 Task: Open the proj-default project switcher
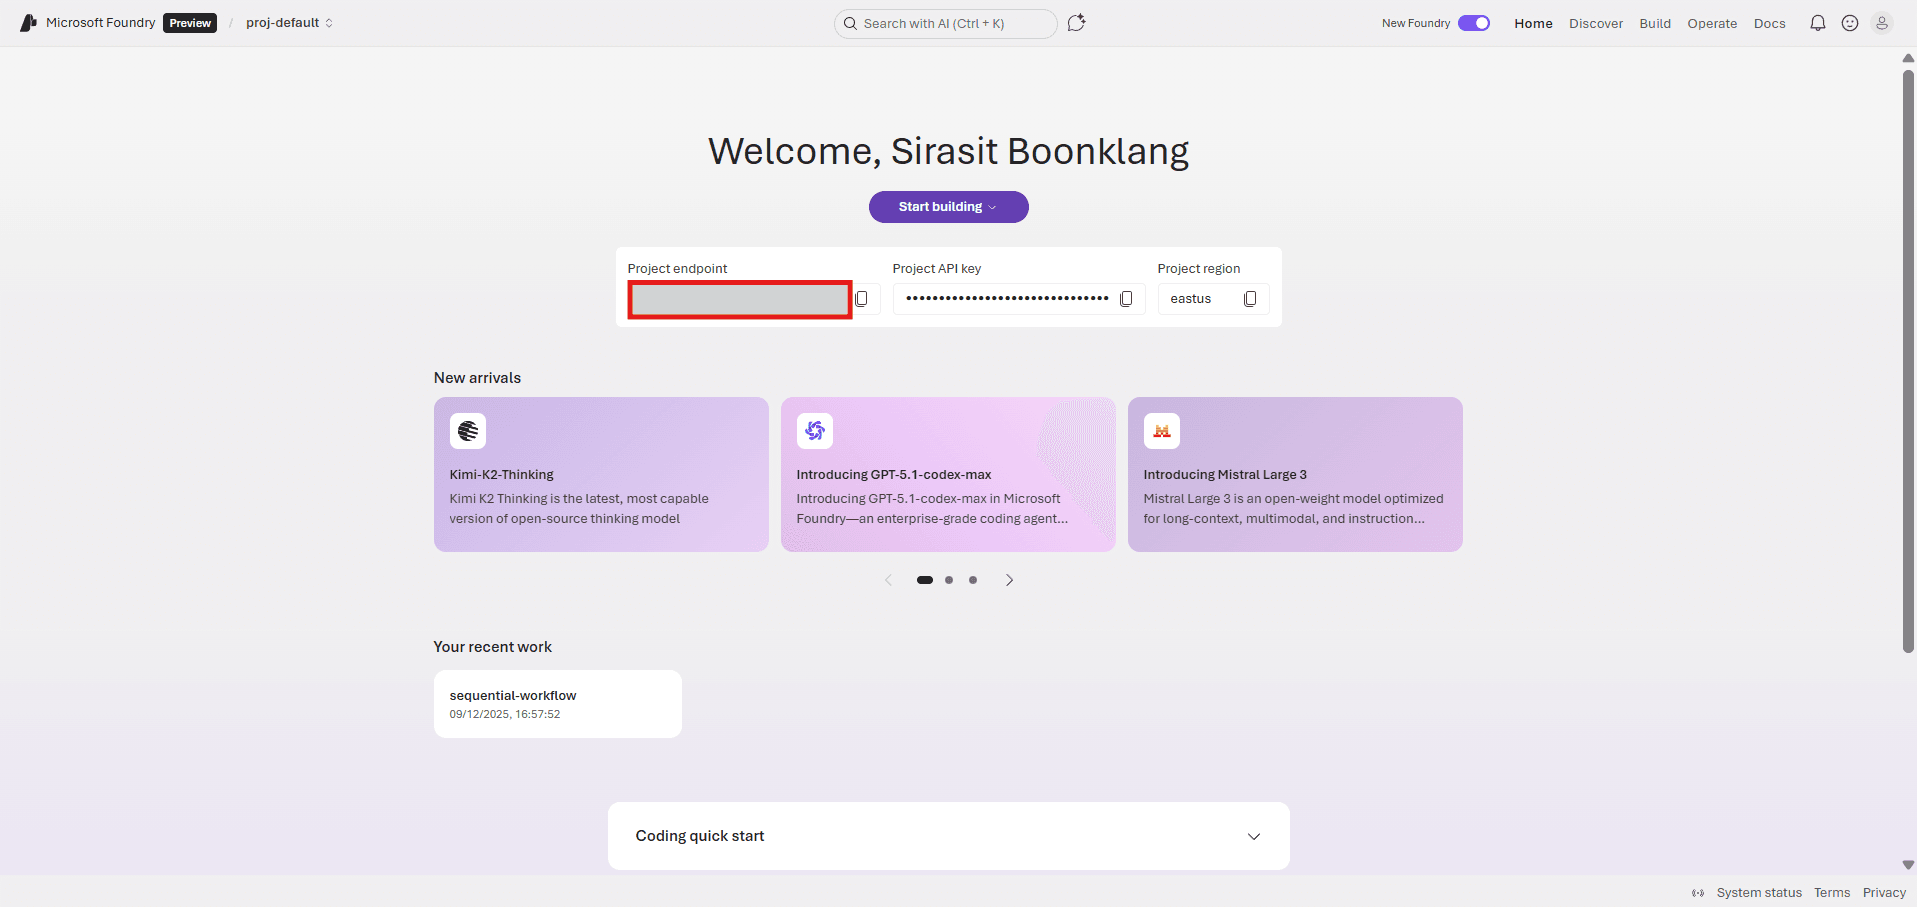[290, 23]
